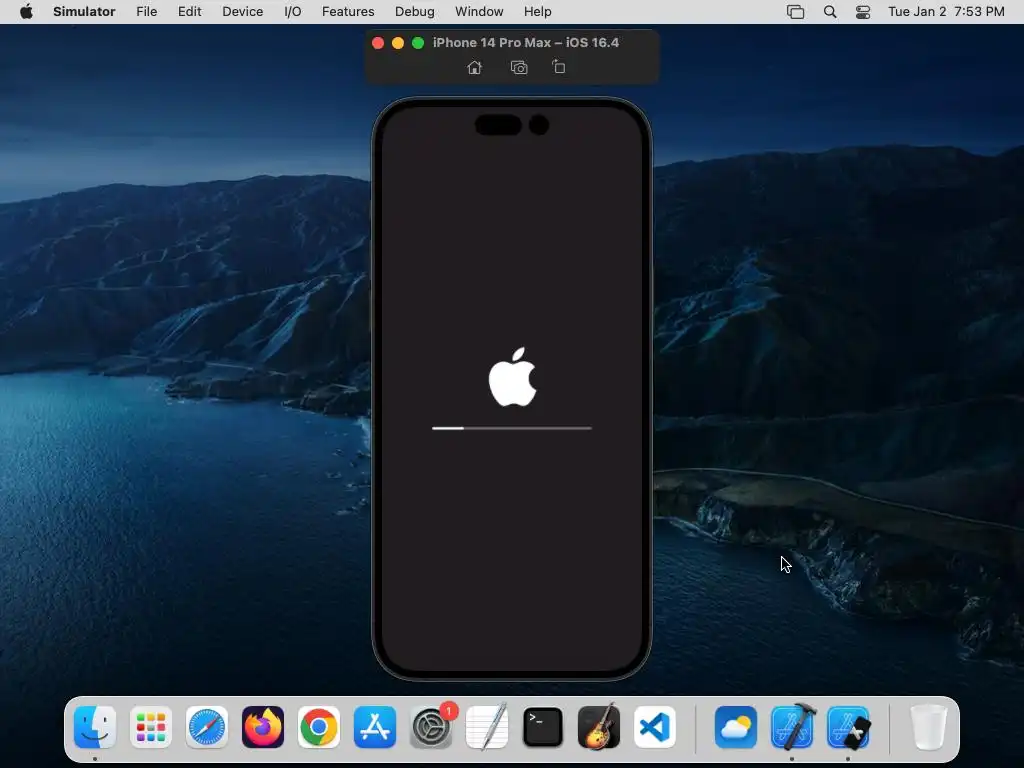Screen dimensions: 1024x768
Task: Open the Apple menu
Action: (26, 11)
